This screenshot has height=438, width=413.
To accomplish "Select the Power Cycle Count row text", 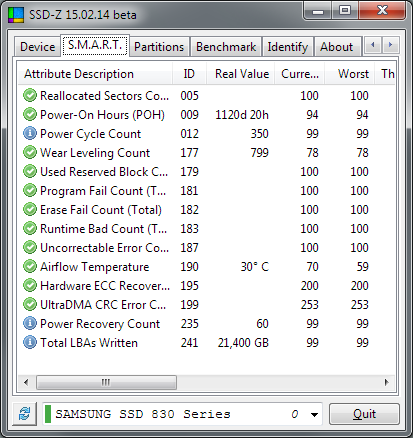I will 90,134.
